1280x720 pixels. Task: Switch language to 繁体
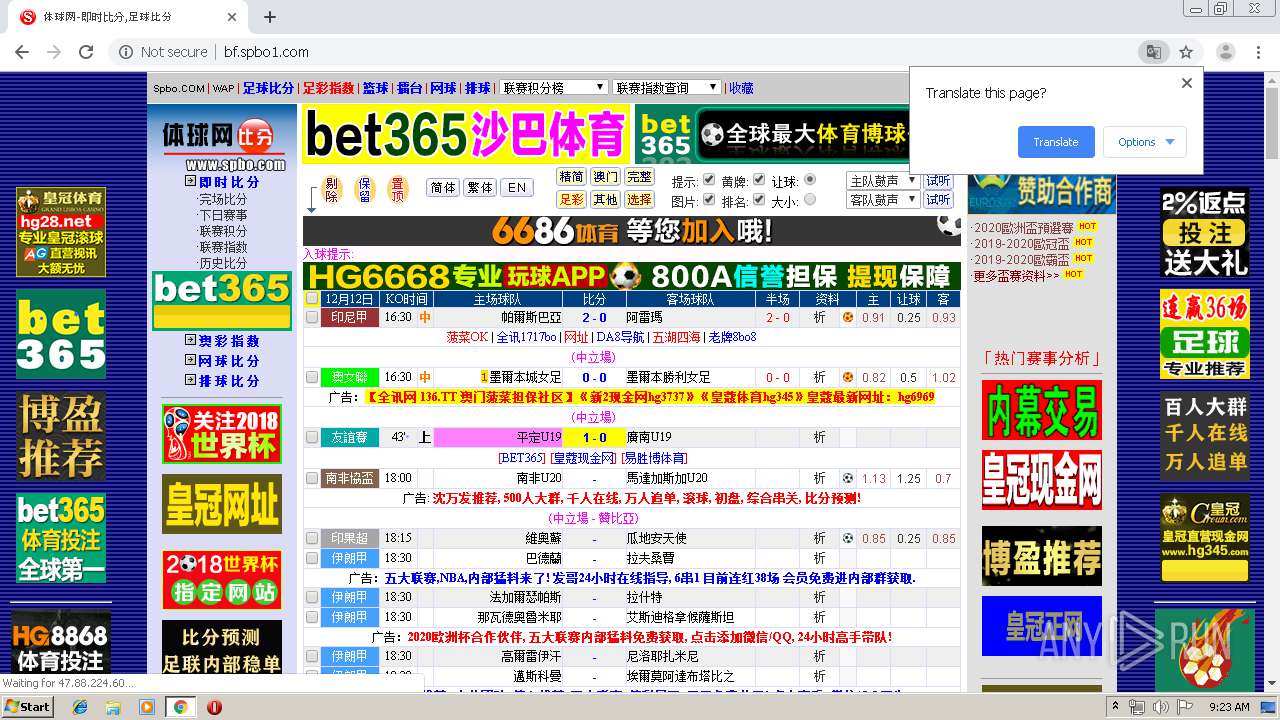(x=480, y=188)
